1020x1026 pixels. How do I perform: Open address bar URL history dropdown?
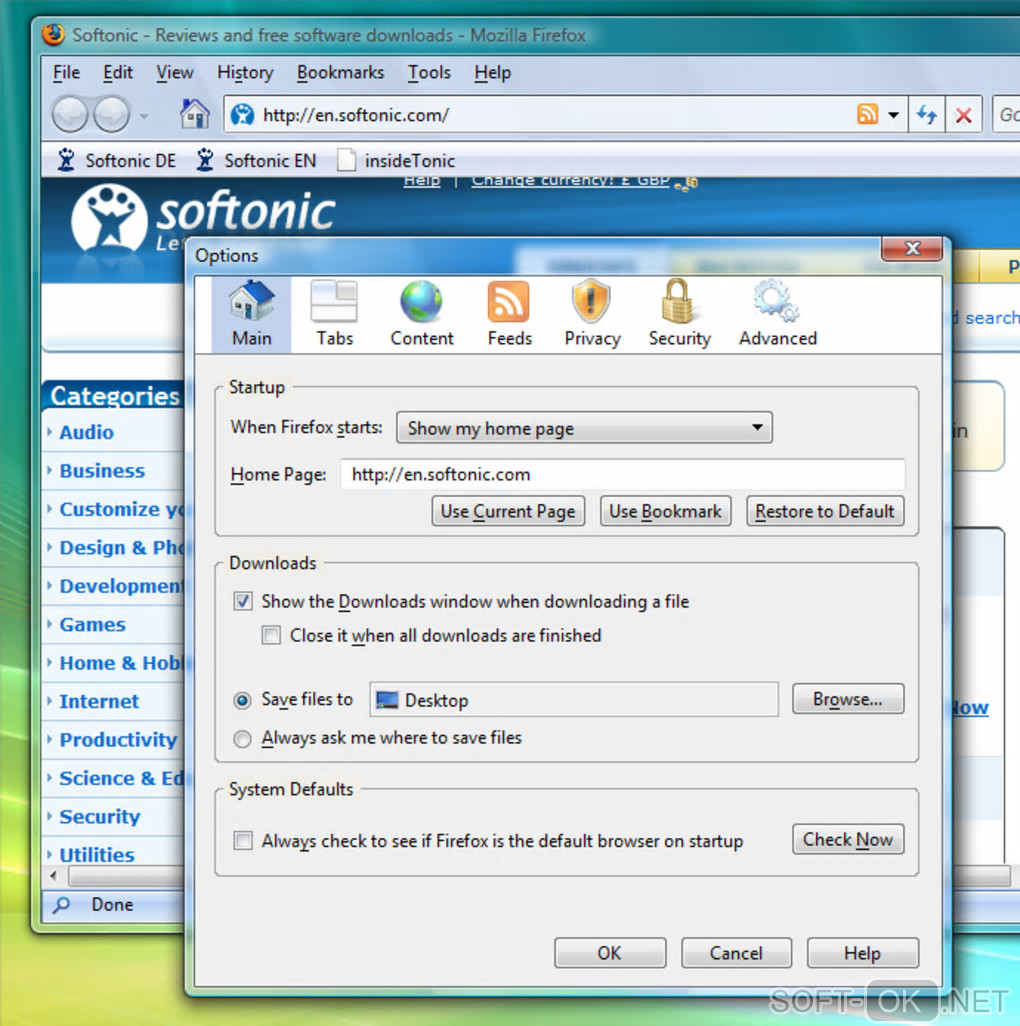pos(893,115)
